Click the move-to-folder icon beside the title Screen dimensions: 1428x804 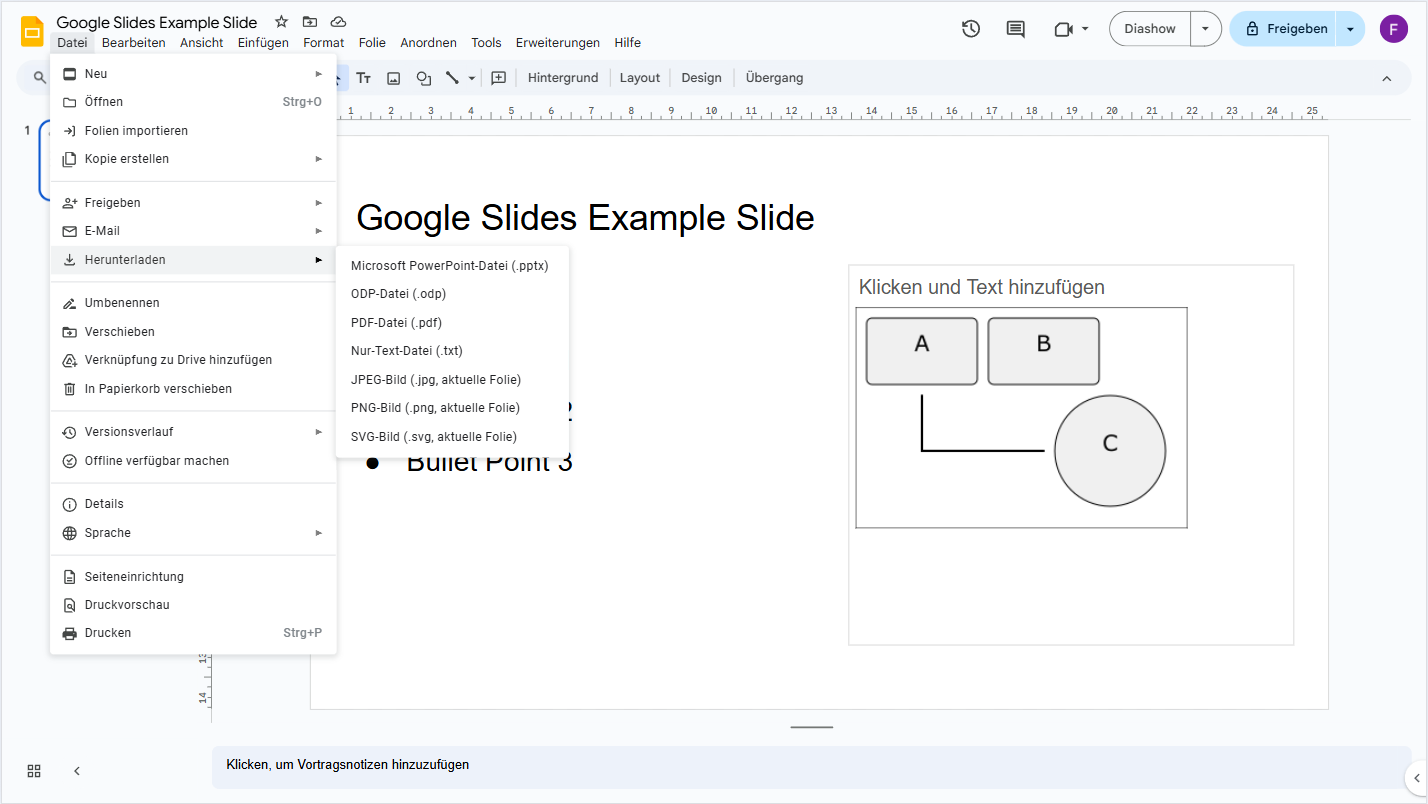309,21
